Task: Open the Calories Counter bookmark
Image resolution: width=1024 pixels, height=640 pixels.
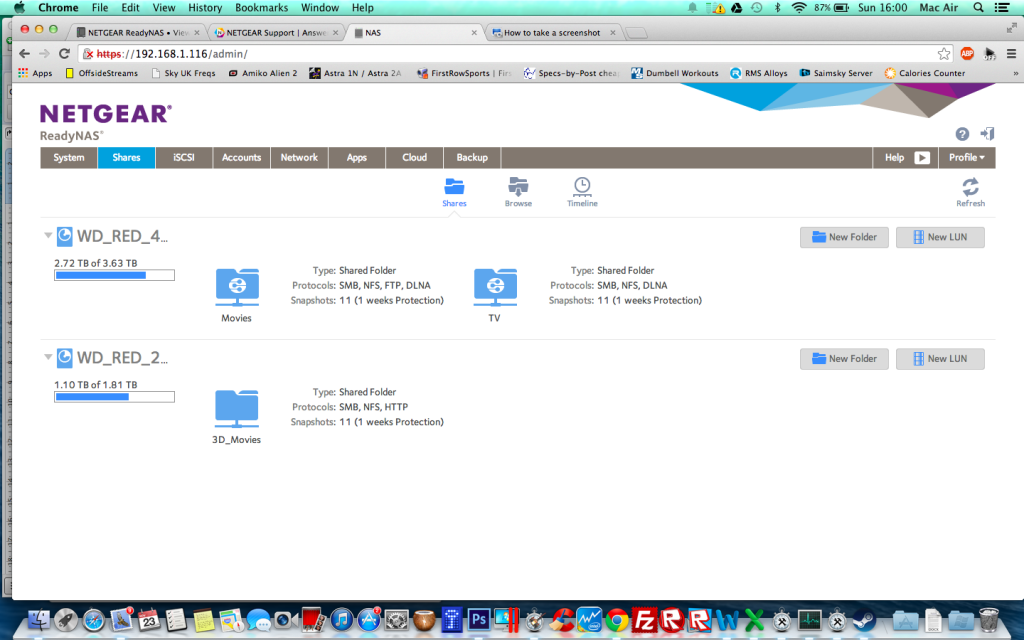Action: [925, 73]
